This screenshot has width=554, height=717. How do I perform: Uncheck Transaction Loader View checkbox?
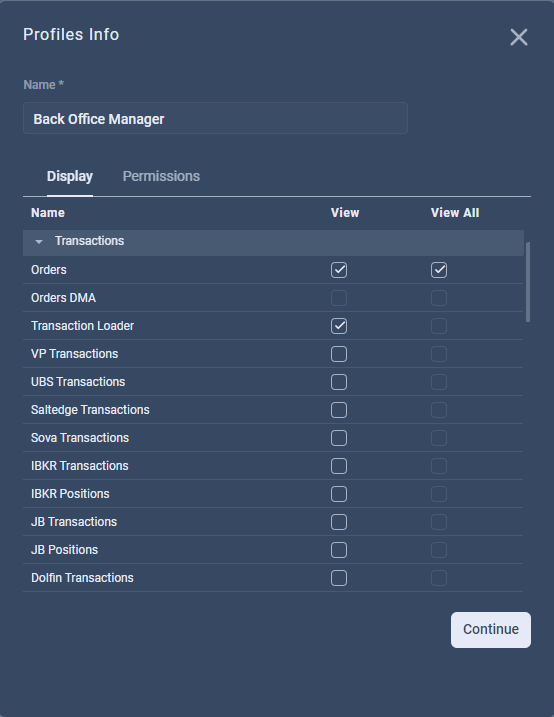[339, 326]
